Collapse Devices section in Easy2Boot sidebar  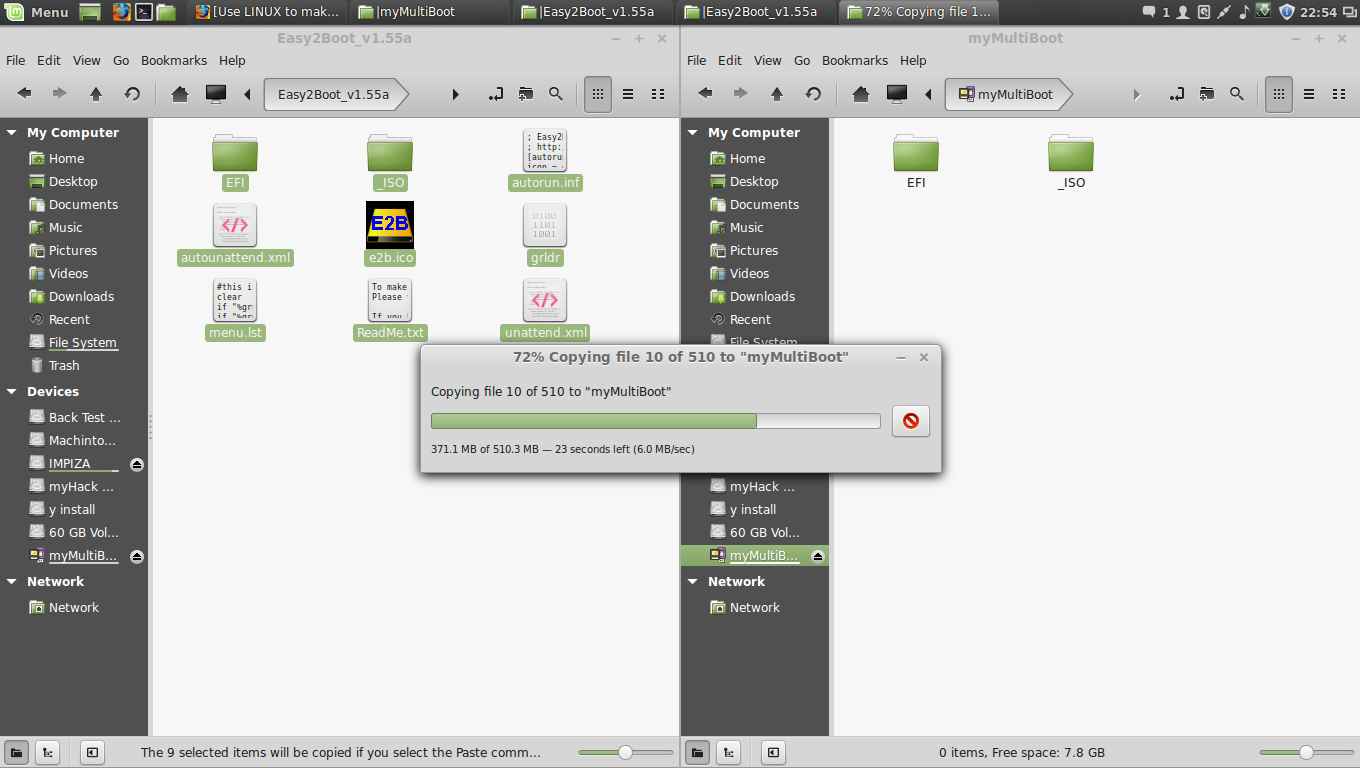click(x=12, y=391)
